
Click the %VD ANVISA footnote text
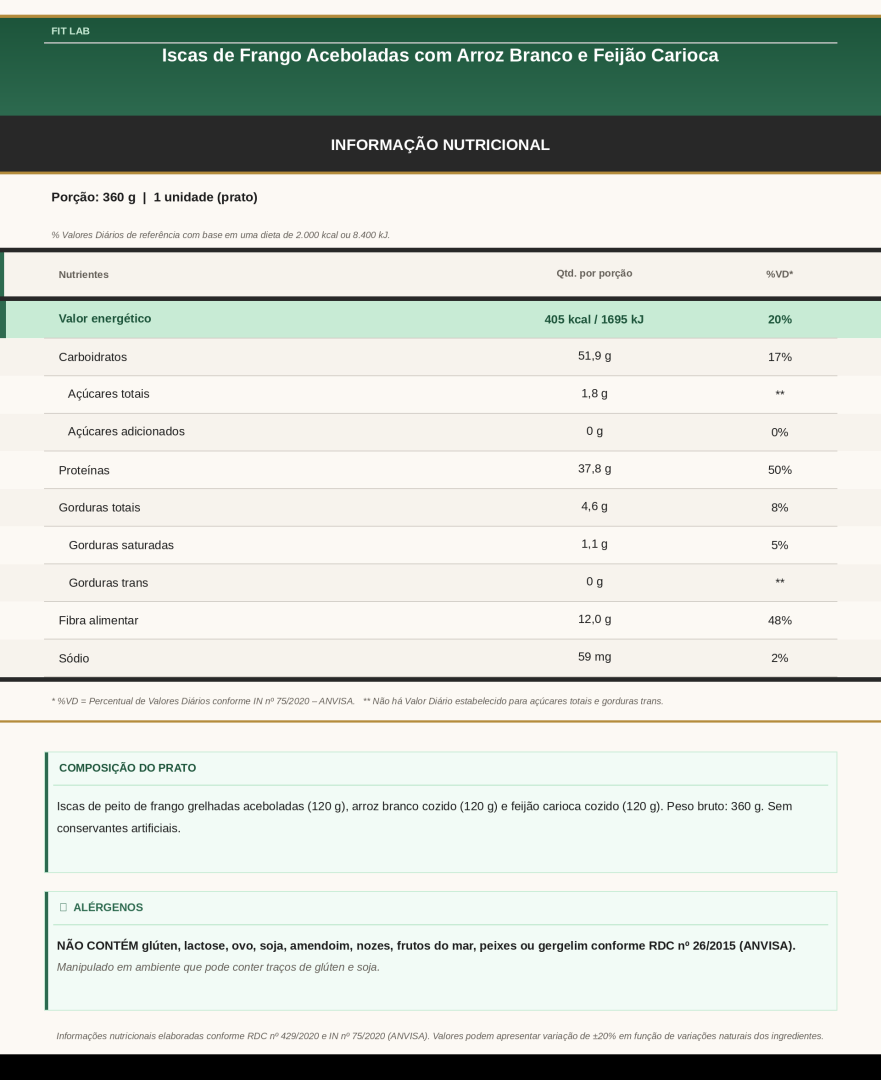pos(203,701)
